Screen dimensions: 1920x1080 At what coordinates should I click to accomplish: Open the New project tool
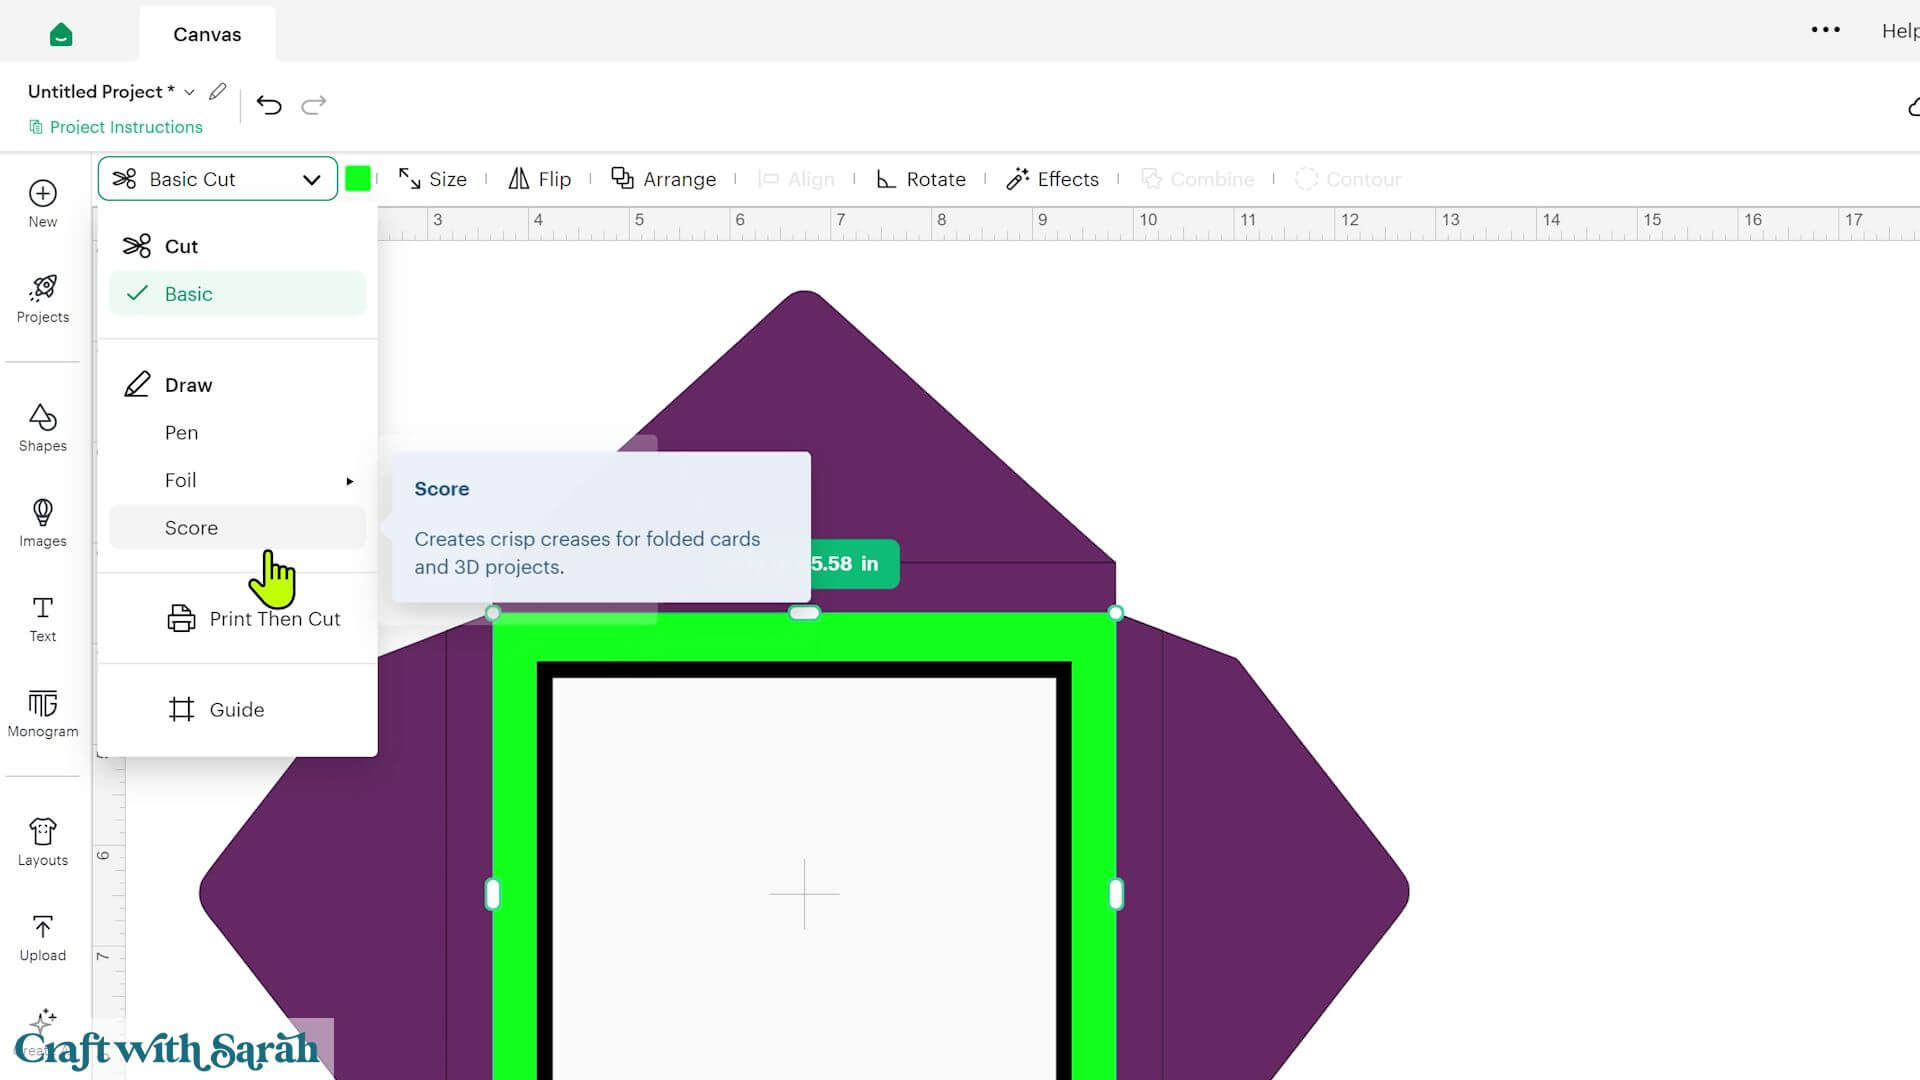43,204
